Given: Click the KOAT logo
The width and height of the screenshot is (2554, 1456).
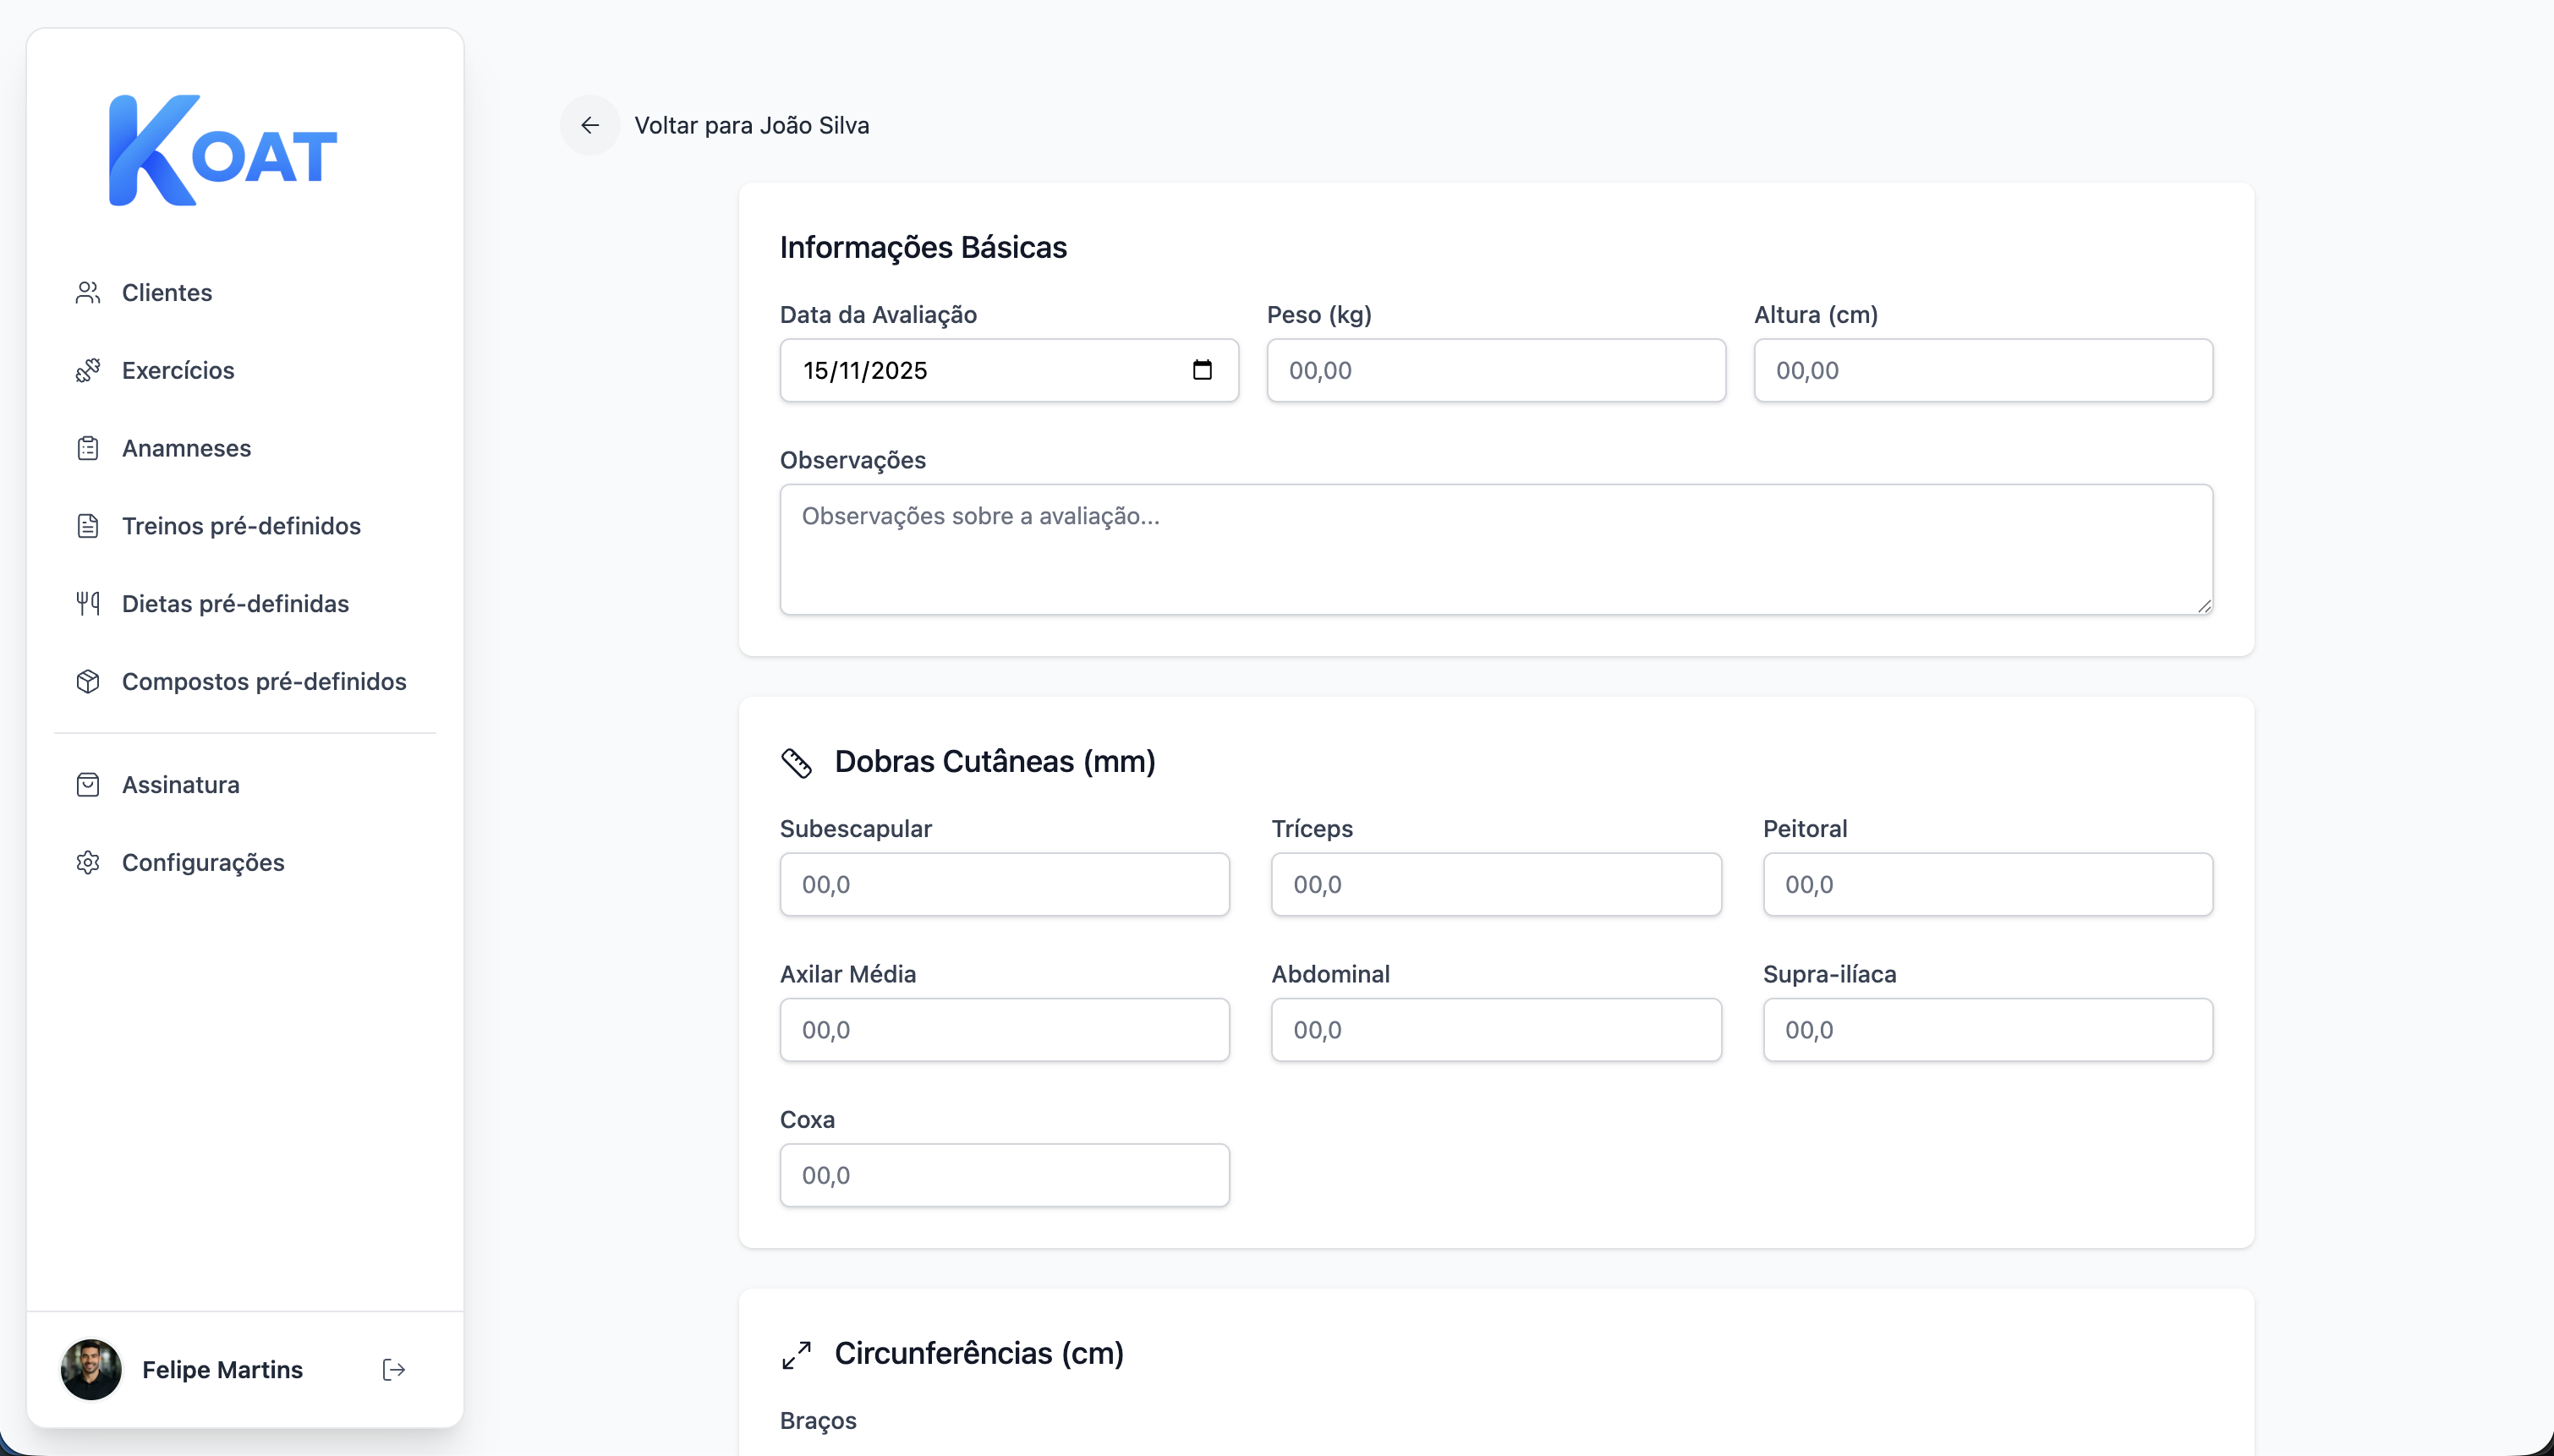Looking at the screenshot, I should pyautogui.click(x=223, y=151).
